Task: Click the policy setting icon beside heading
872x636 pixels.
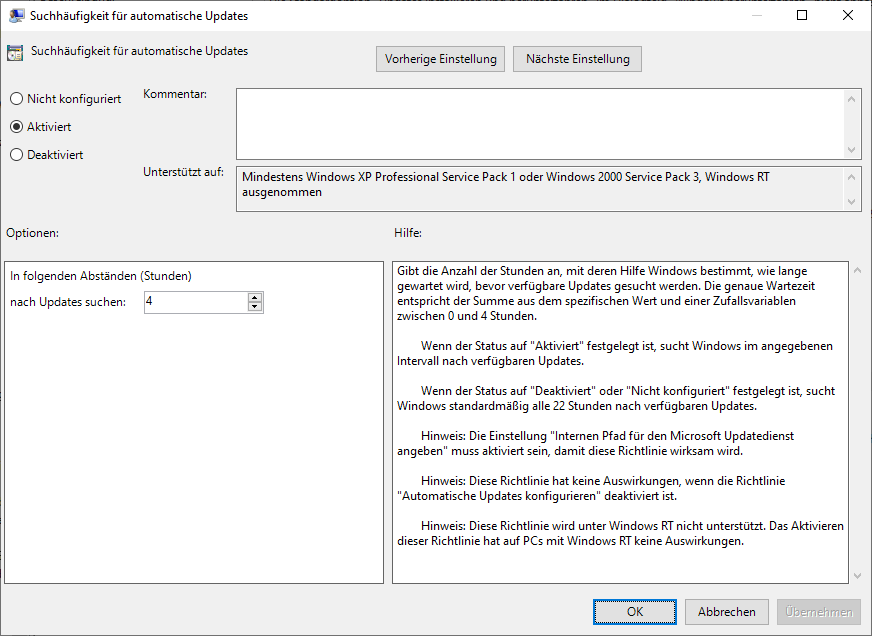Action: click(15, 52)
